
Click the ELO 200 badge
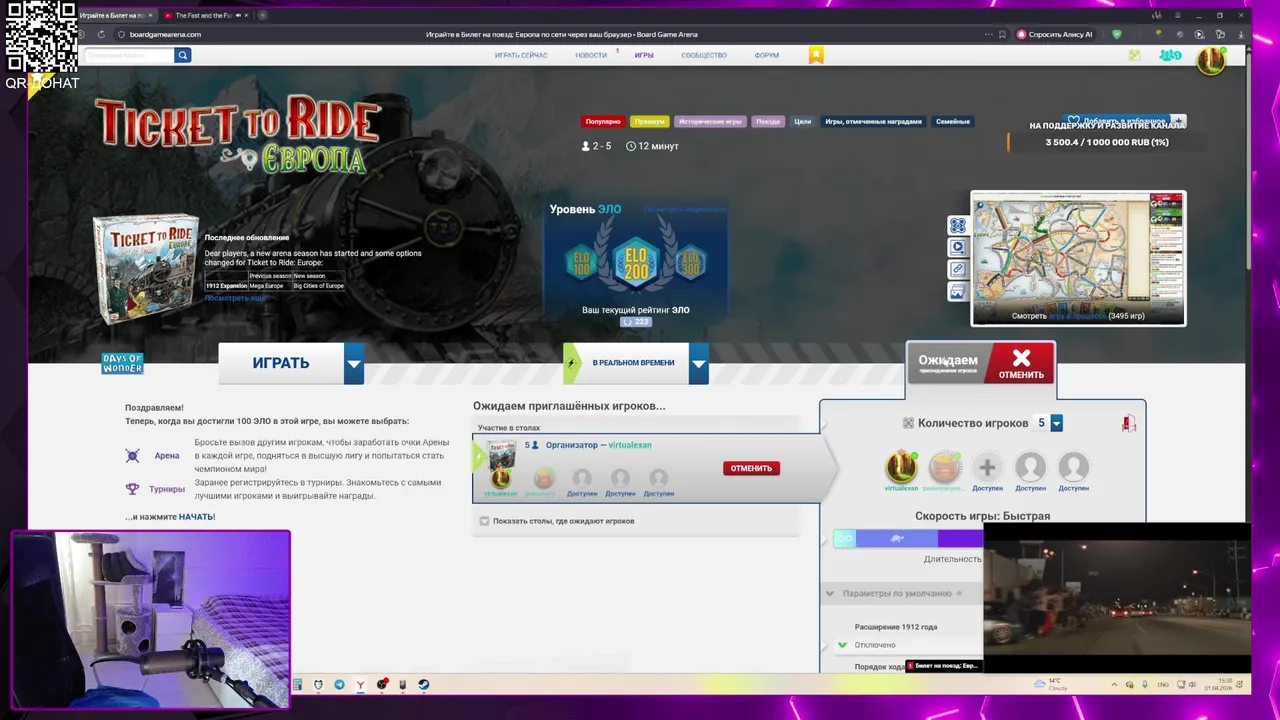636,263
